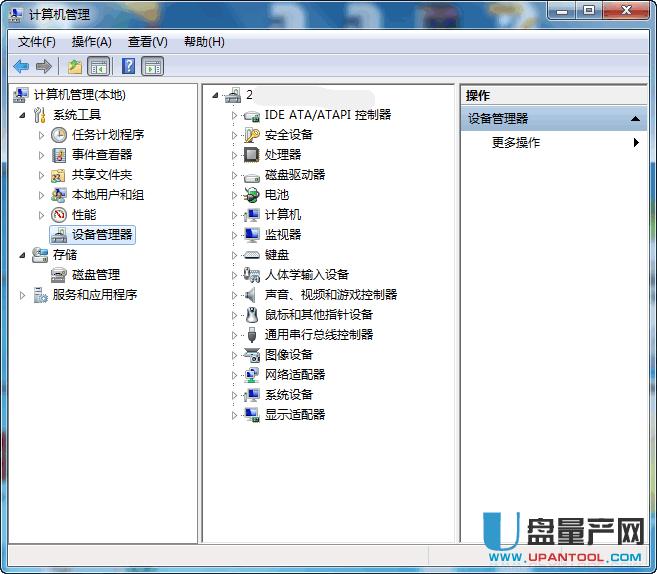657x574 pixels.
Task: Expand the 显示适配器 node
Action: pyautogui.click(x=235, y=415)
